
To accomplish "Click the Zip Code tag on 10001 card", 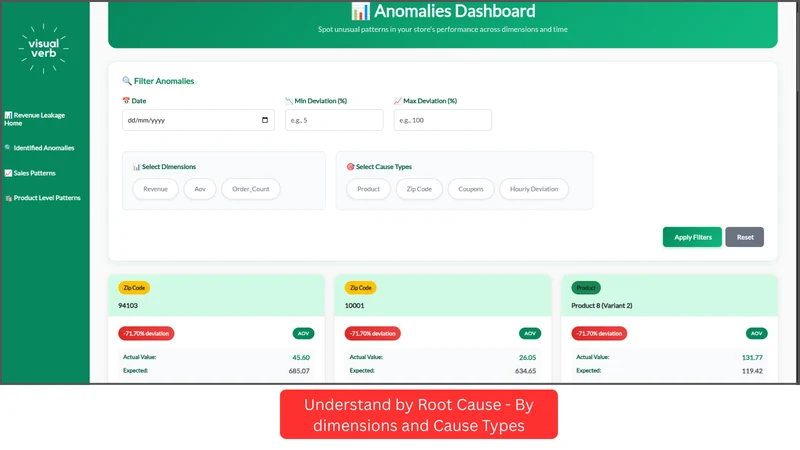I will click(x=361, y=288).
